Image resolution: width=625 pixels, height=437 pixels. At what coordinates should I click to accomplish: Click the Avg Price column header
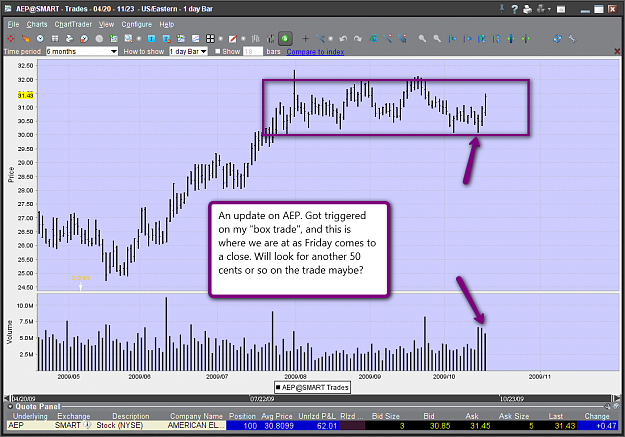pos(277,416)
